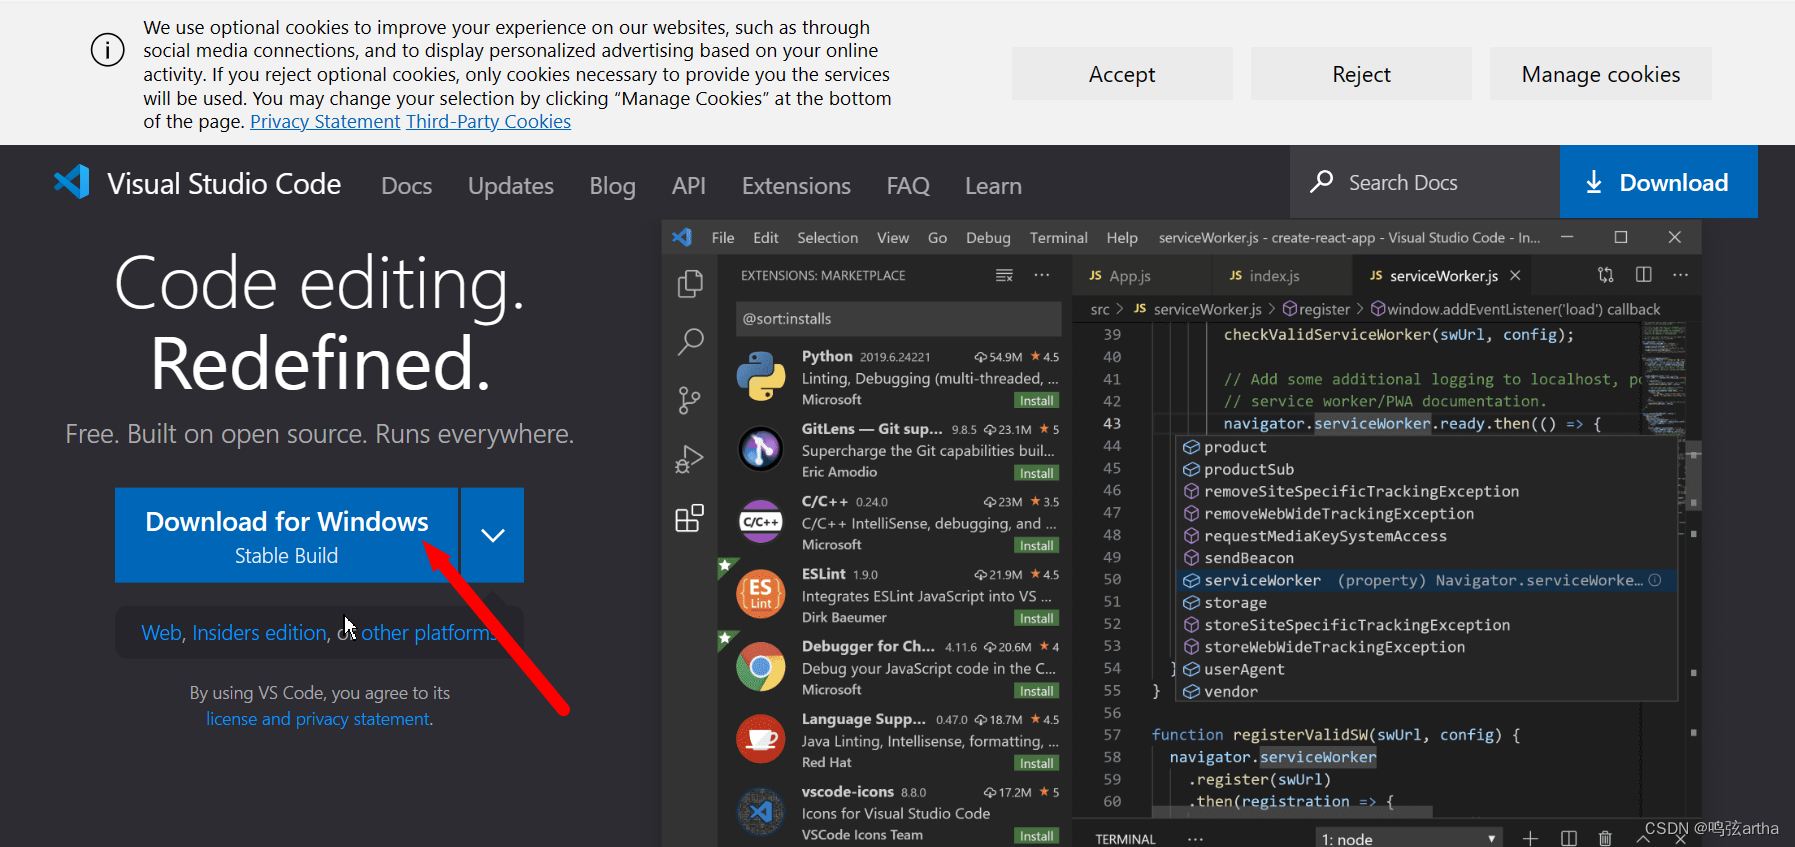Expand the download options dropdown arrow

492,535
